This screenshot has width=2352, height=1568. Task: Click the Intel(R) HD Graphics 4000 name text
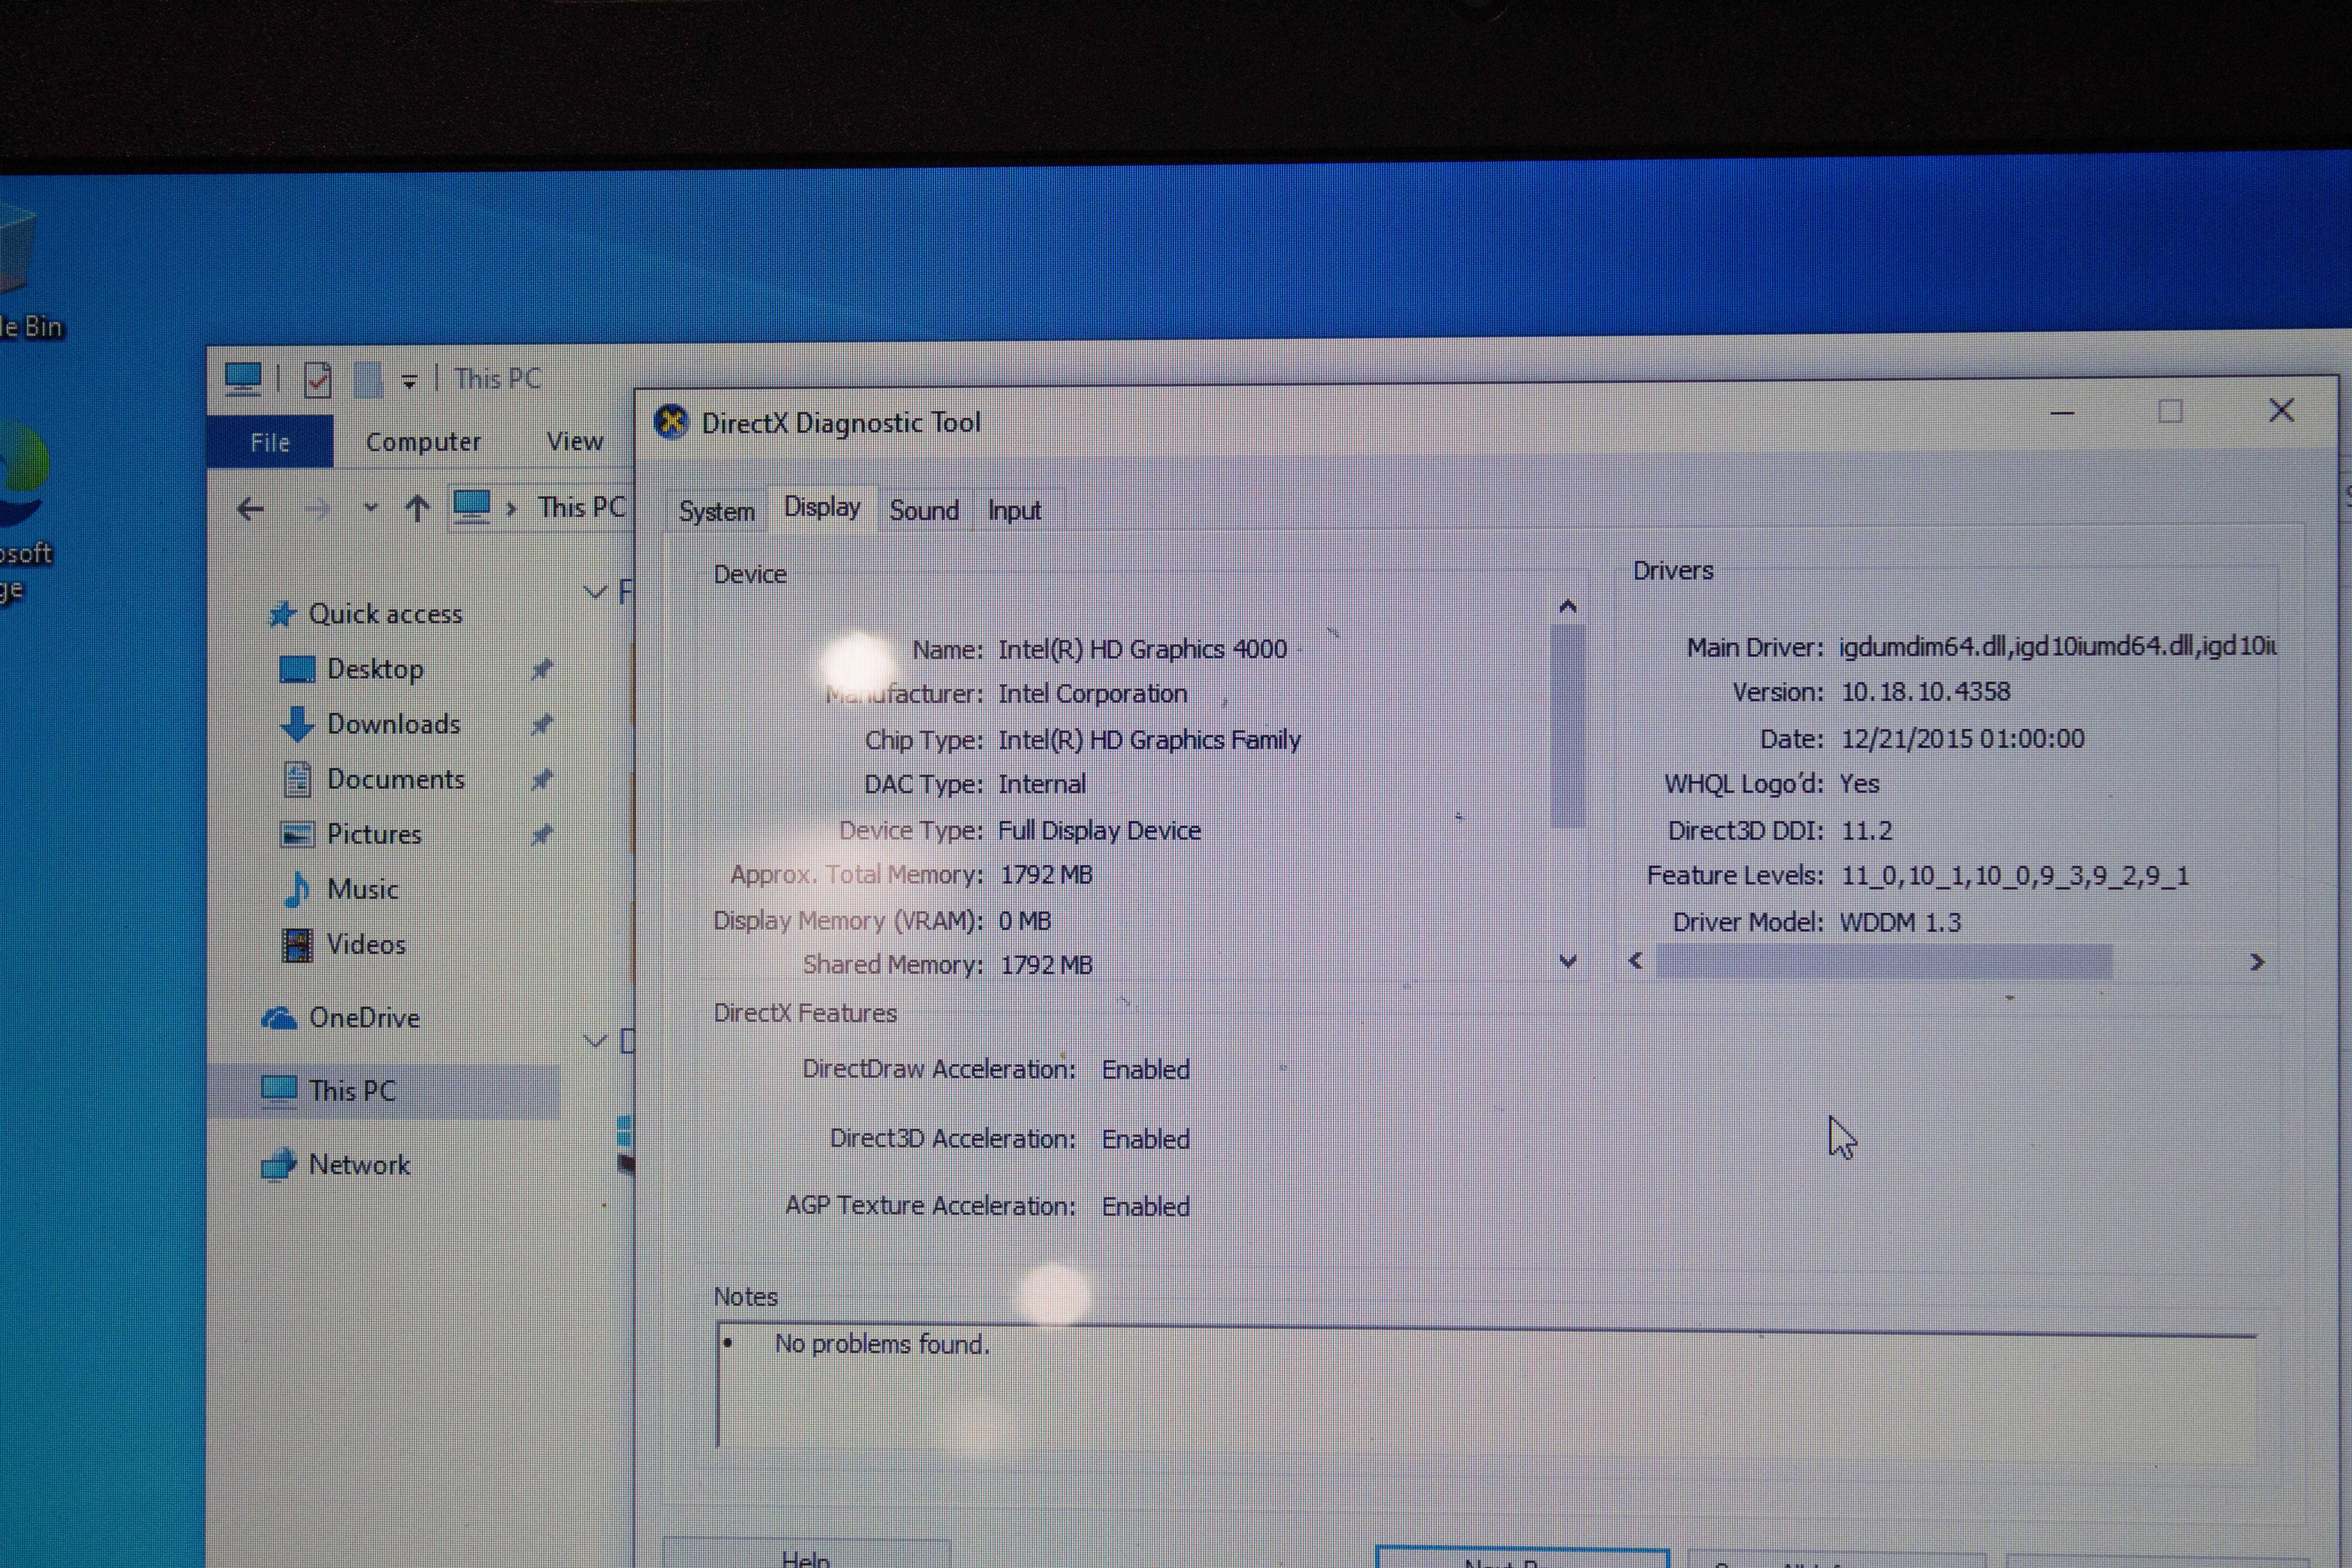point(1142,650)
